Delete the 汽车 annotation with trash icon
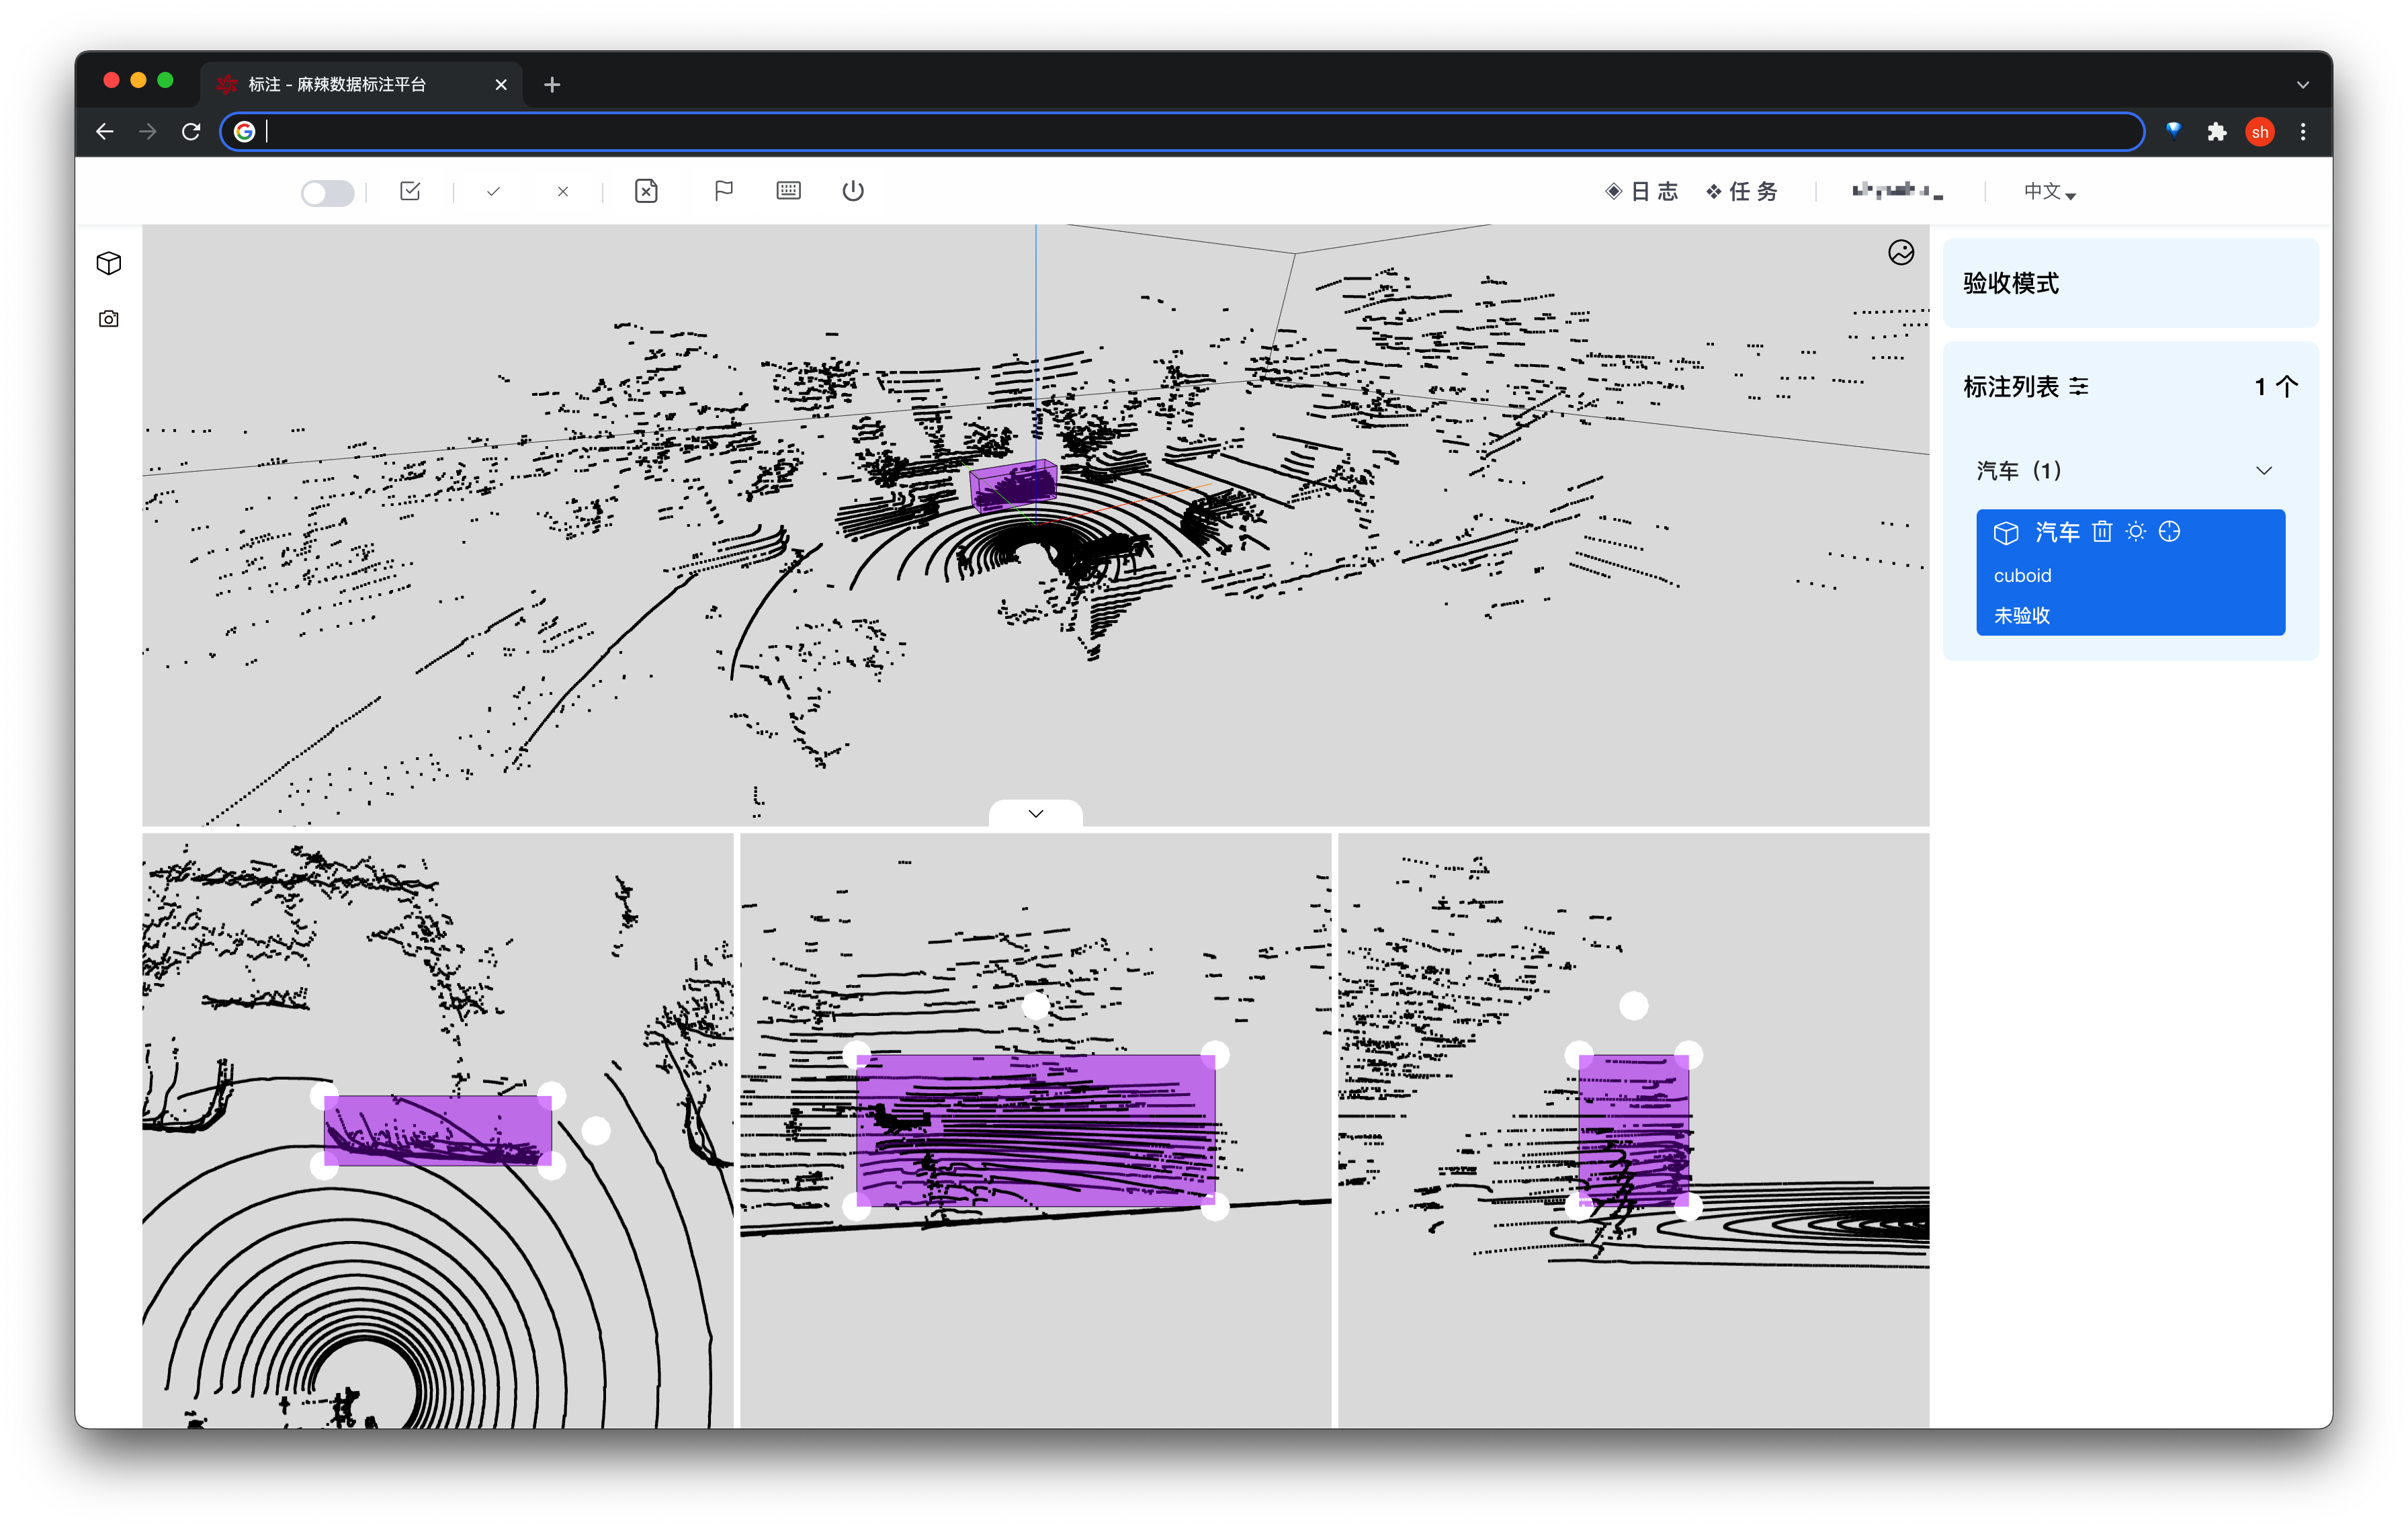 pos(2101,532)
